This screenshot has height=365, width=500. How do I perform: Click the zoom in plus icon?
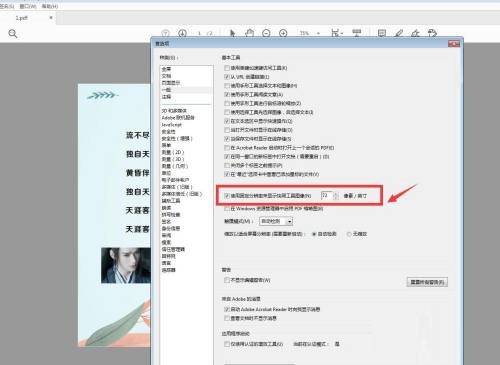(283, 33)
